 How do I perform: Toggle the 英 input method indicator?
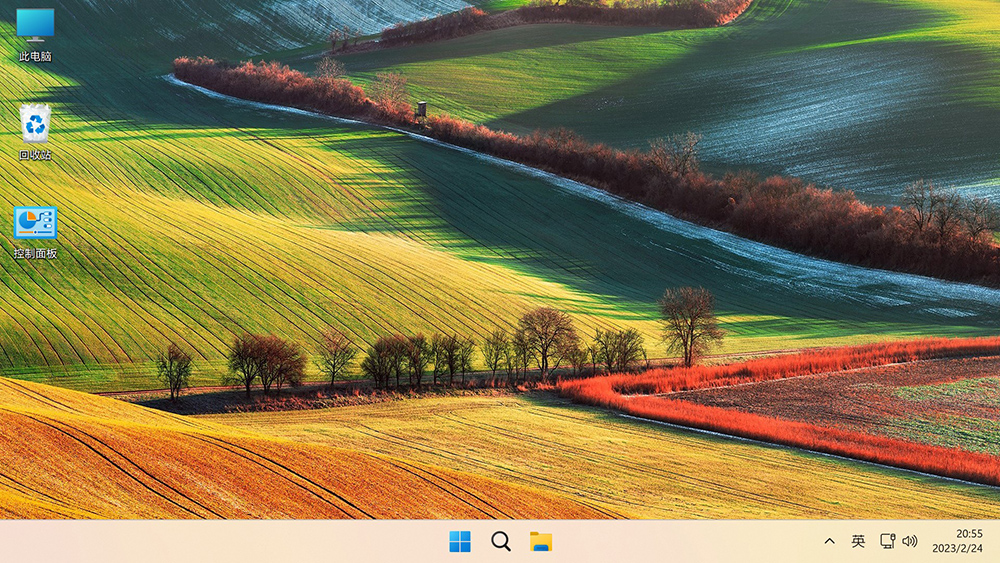point(858,541)
